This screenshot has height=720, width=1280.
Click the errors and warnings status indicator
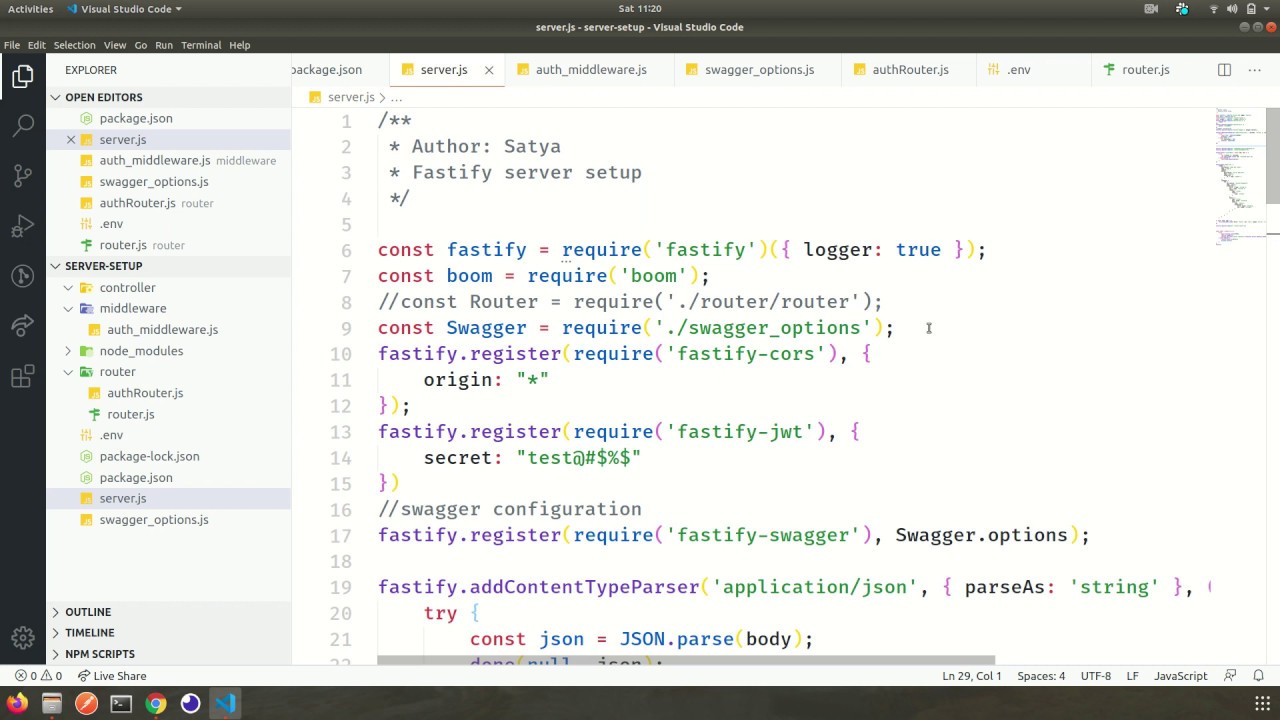coord(40,676)
